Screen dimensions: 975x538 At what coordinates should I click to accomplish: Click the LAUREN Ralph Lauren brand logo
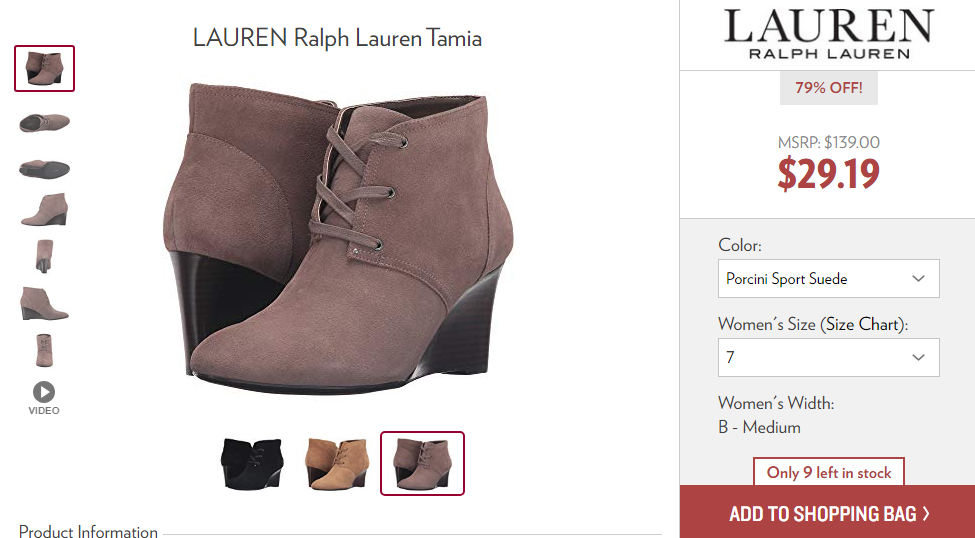(829, 34)
